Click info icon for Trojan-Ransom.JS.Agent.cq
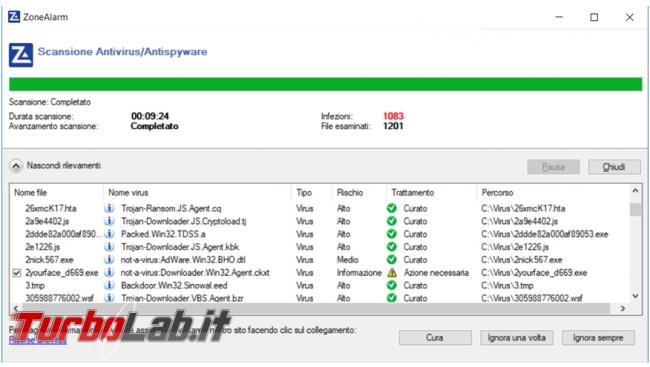The image size is (650, 367). click(x=109, y=208)
